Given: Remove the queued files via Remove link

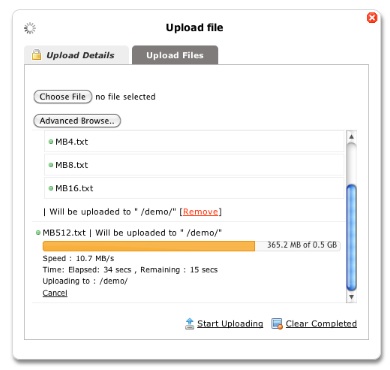Looking at the screenshot, I should (x=200, y=212).
